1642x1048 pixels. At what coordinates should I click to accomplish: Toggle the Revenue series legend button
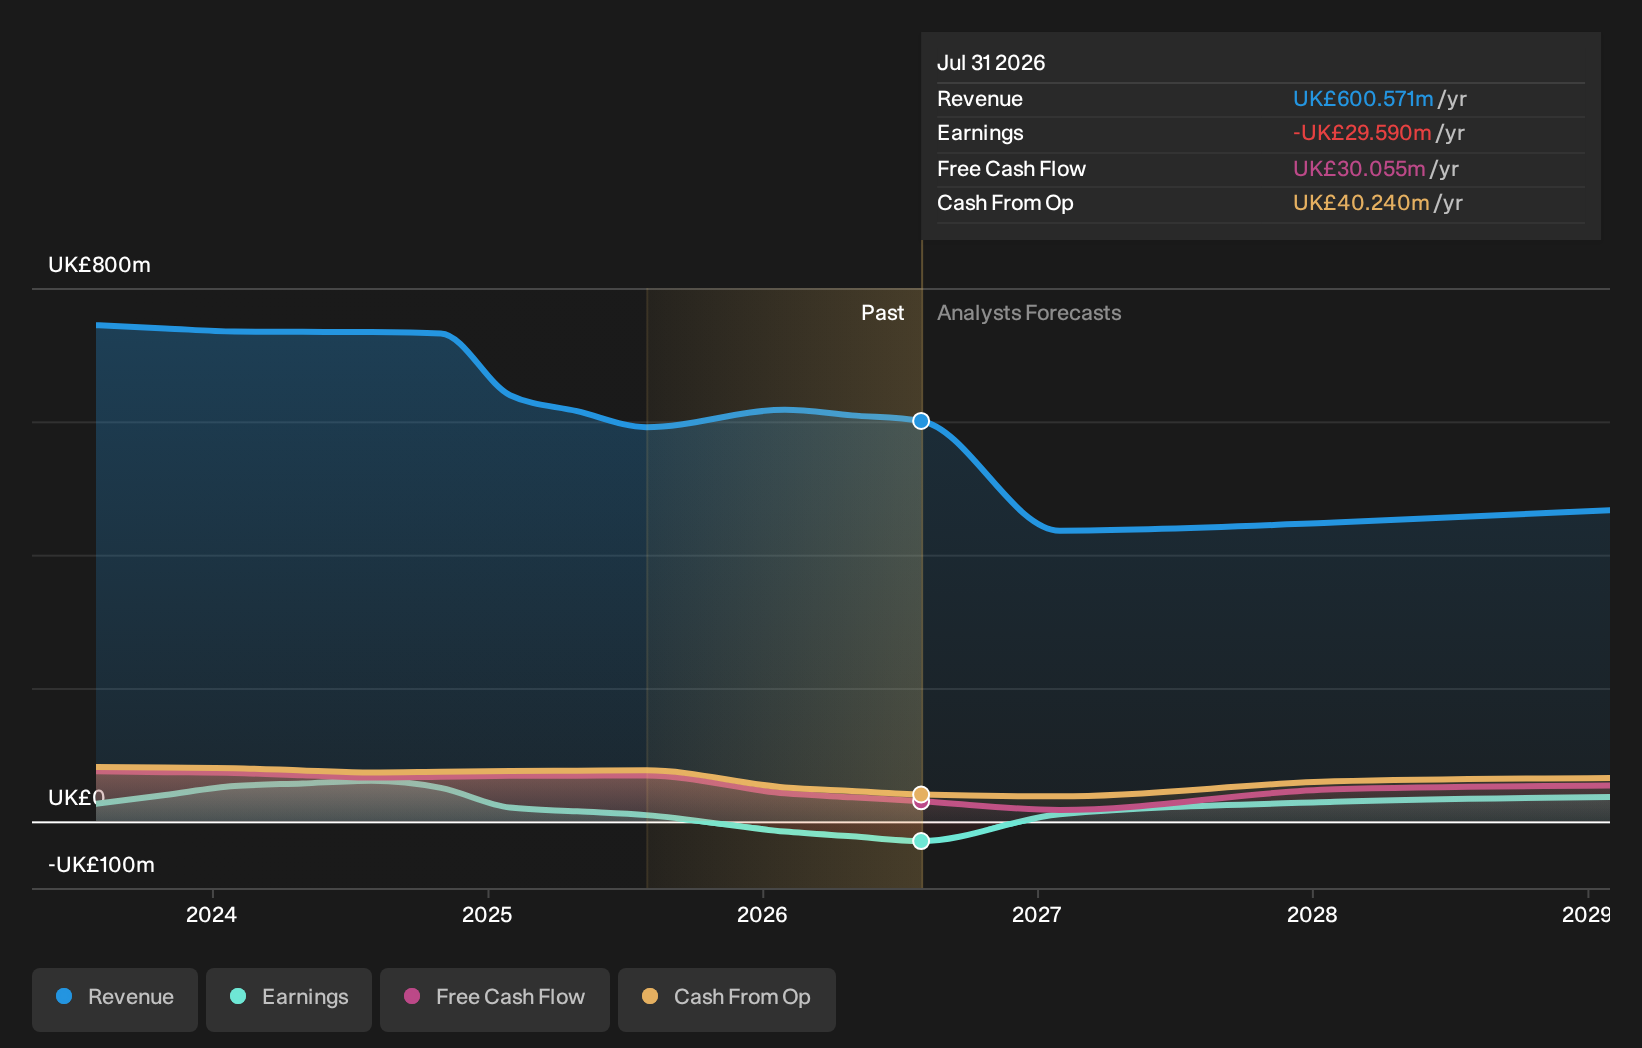(x=115, y=999)
